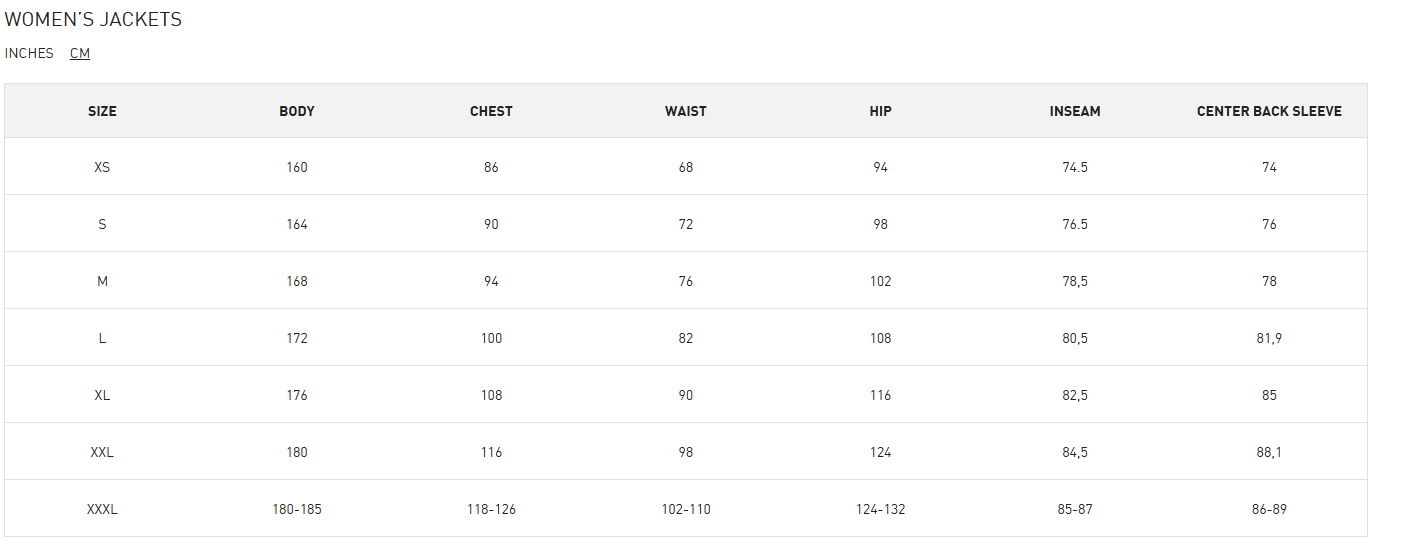
Task: Click the WOMEN'S JACKETS heading
Action: point(93,20)
